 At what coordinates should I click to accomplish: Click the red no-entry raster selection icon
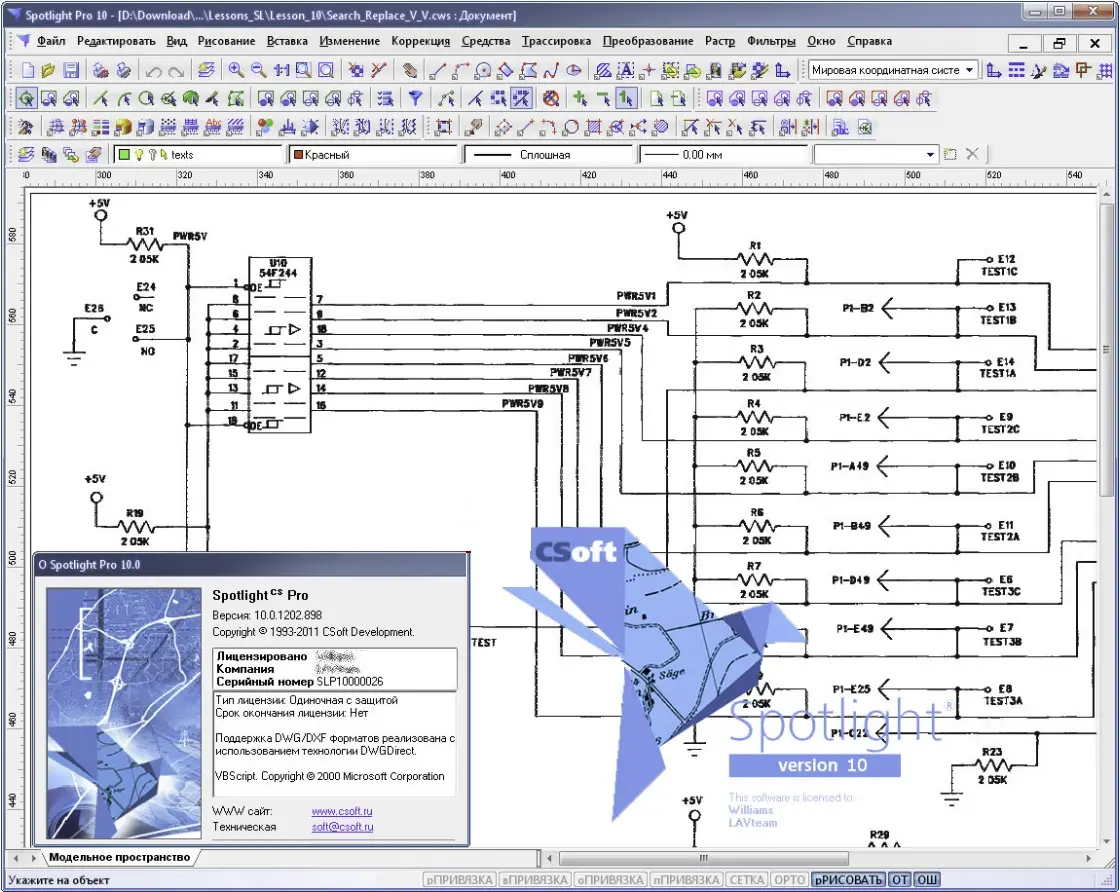550,99
